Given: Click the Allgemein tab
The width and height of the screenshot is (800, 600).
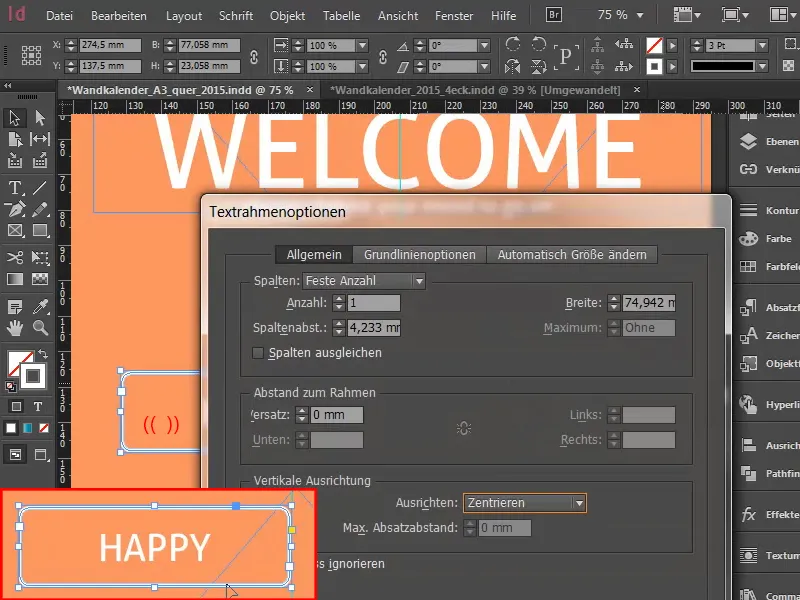Looking at the screenshot, I should tap(314, 255).
